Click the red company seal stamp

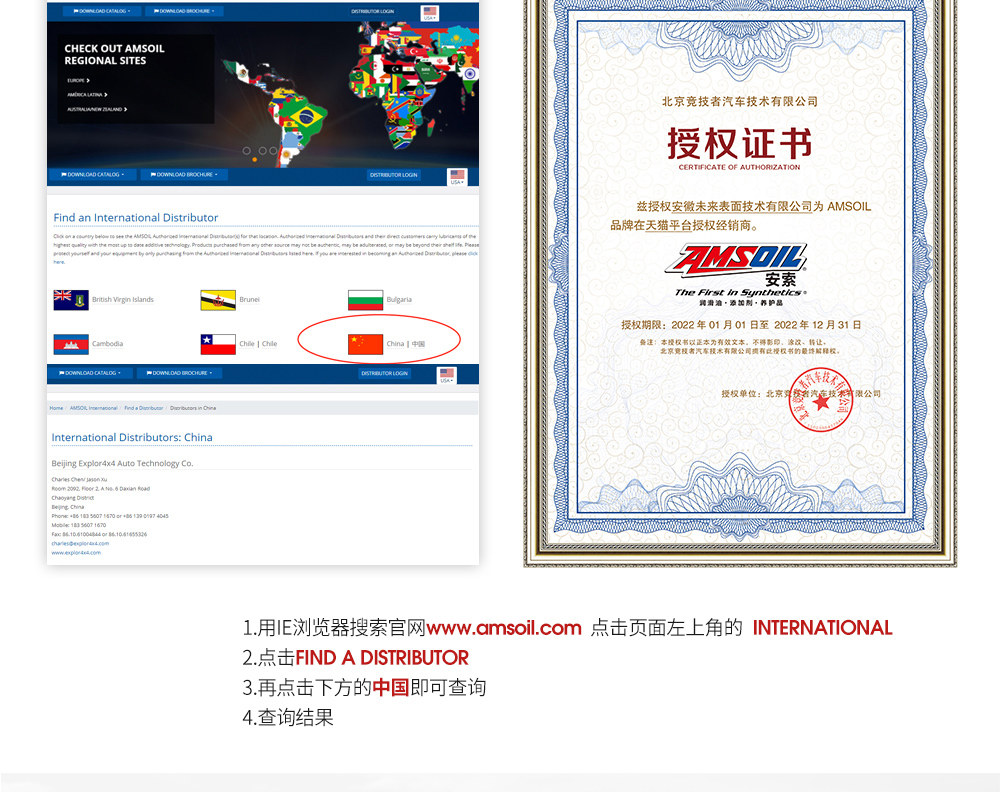click(820, 400)
